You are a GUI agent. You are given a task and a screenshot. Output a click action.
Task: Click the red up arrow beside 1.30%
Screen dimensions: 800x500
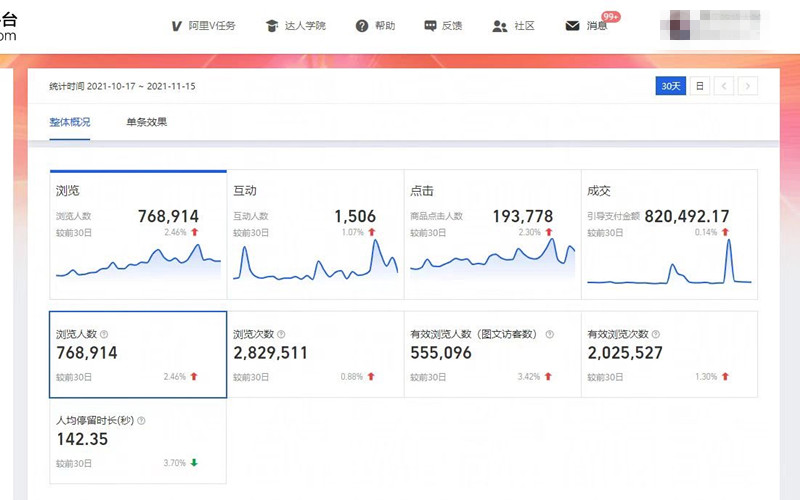pyautogui.click(x=725, y=377)
